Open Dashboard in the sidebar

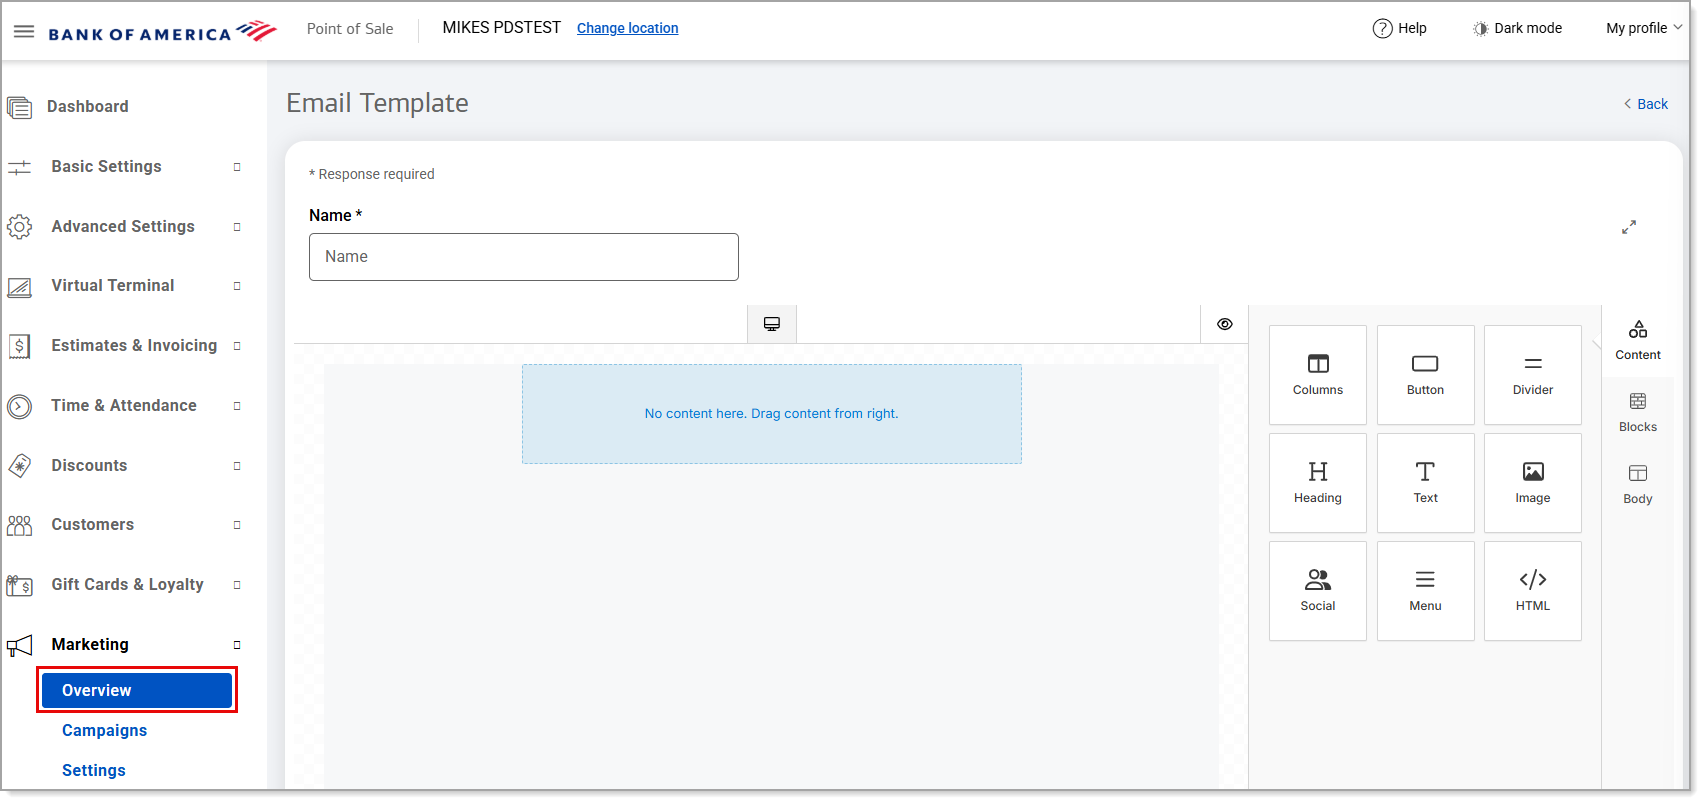point(87,107)
